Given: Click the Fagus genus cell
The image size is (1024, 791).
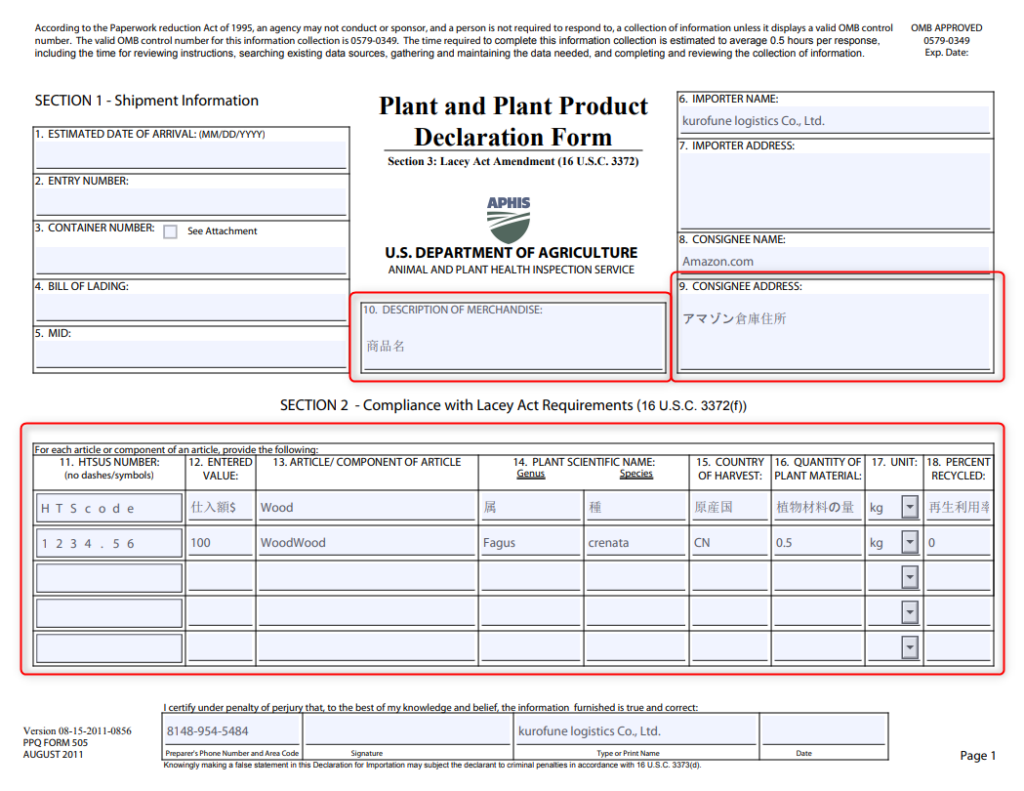Looking at the screenshot, I should click(529, 543).
